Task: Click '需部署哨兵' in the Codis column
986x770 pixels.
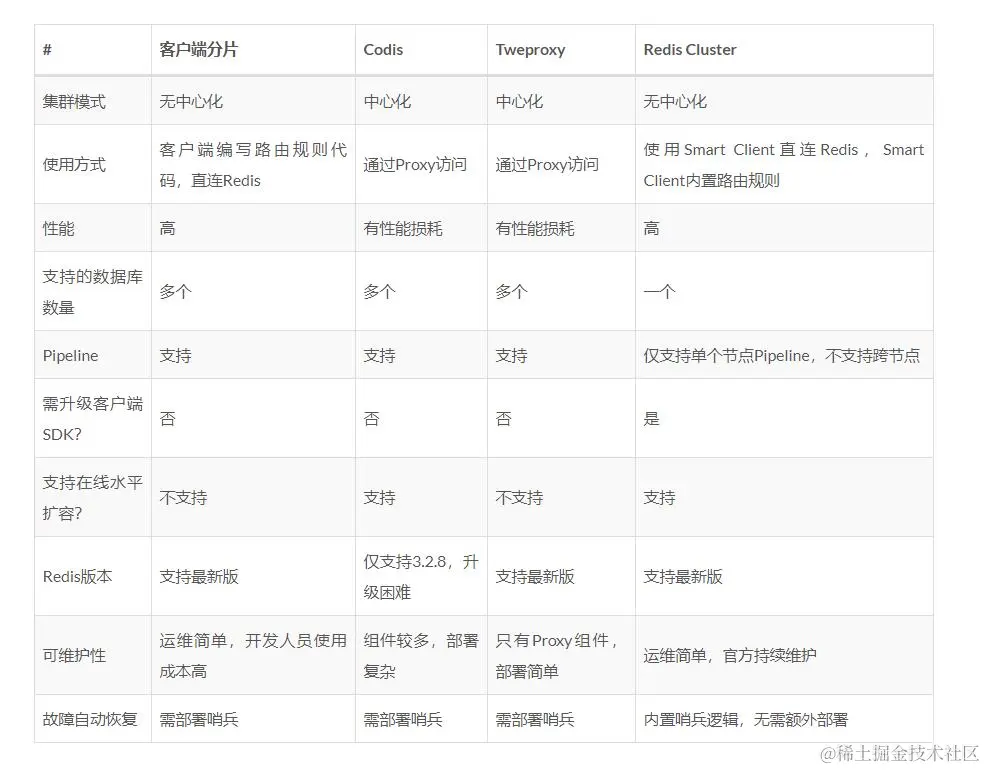Action: (x=403, y=719)
